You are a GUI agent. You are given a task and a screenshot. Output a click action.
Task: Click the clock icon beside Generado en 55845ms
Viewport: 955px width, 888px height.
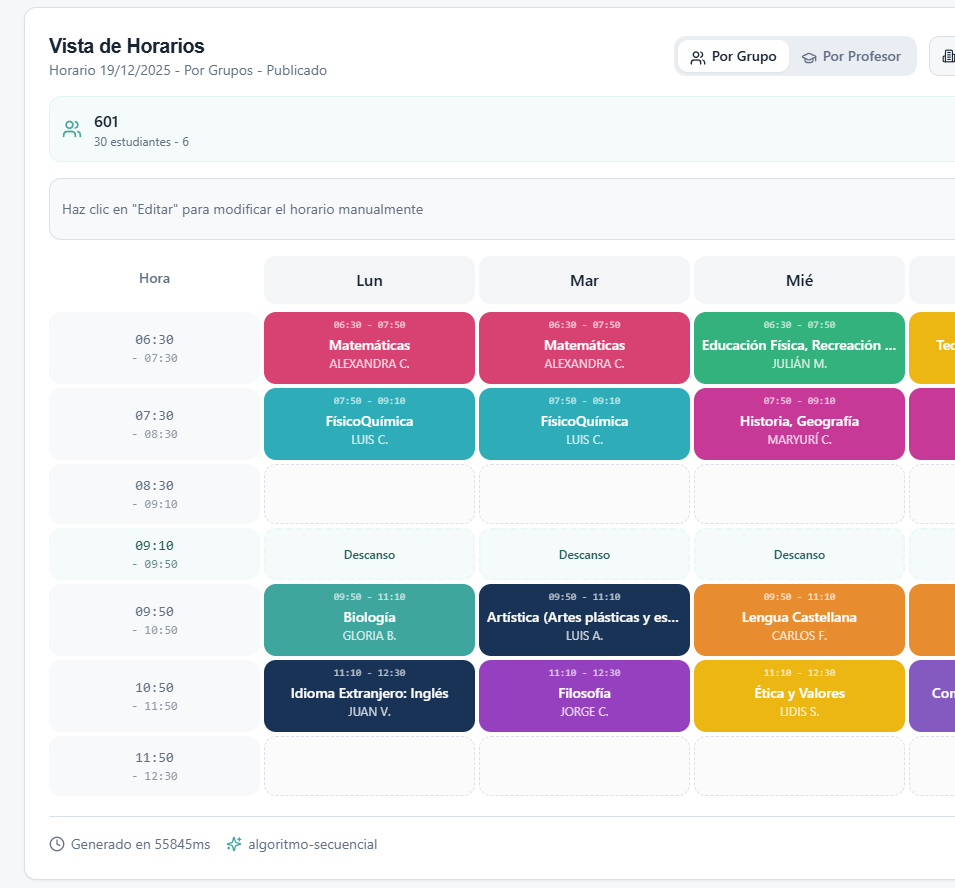click(57, 844)
